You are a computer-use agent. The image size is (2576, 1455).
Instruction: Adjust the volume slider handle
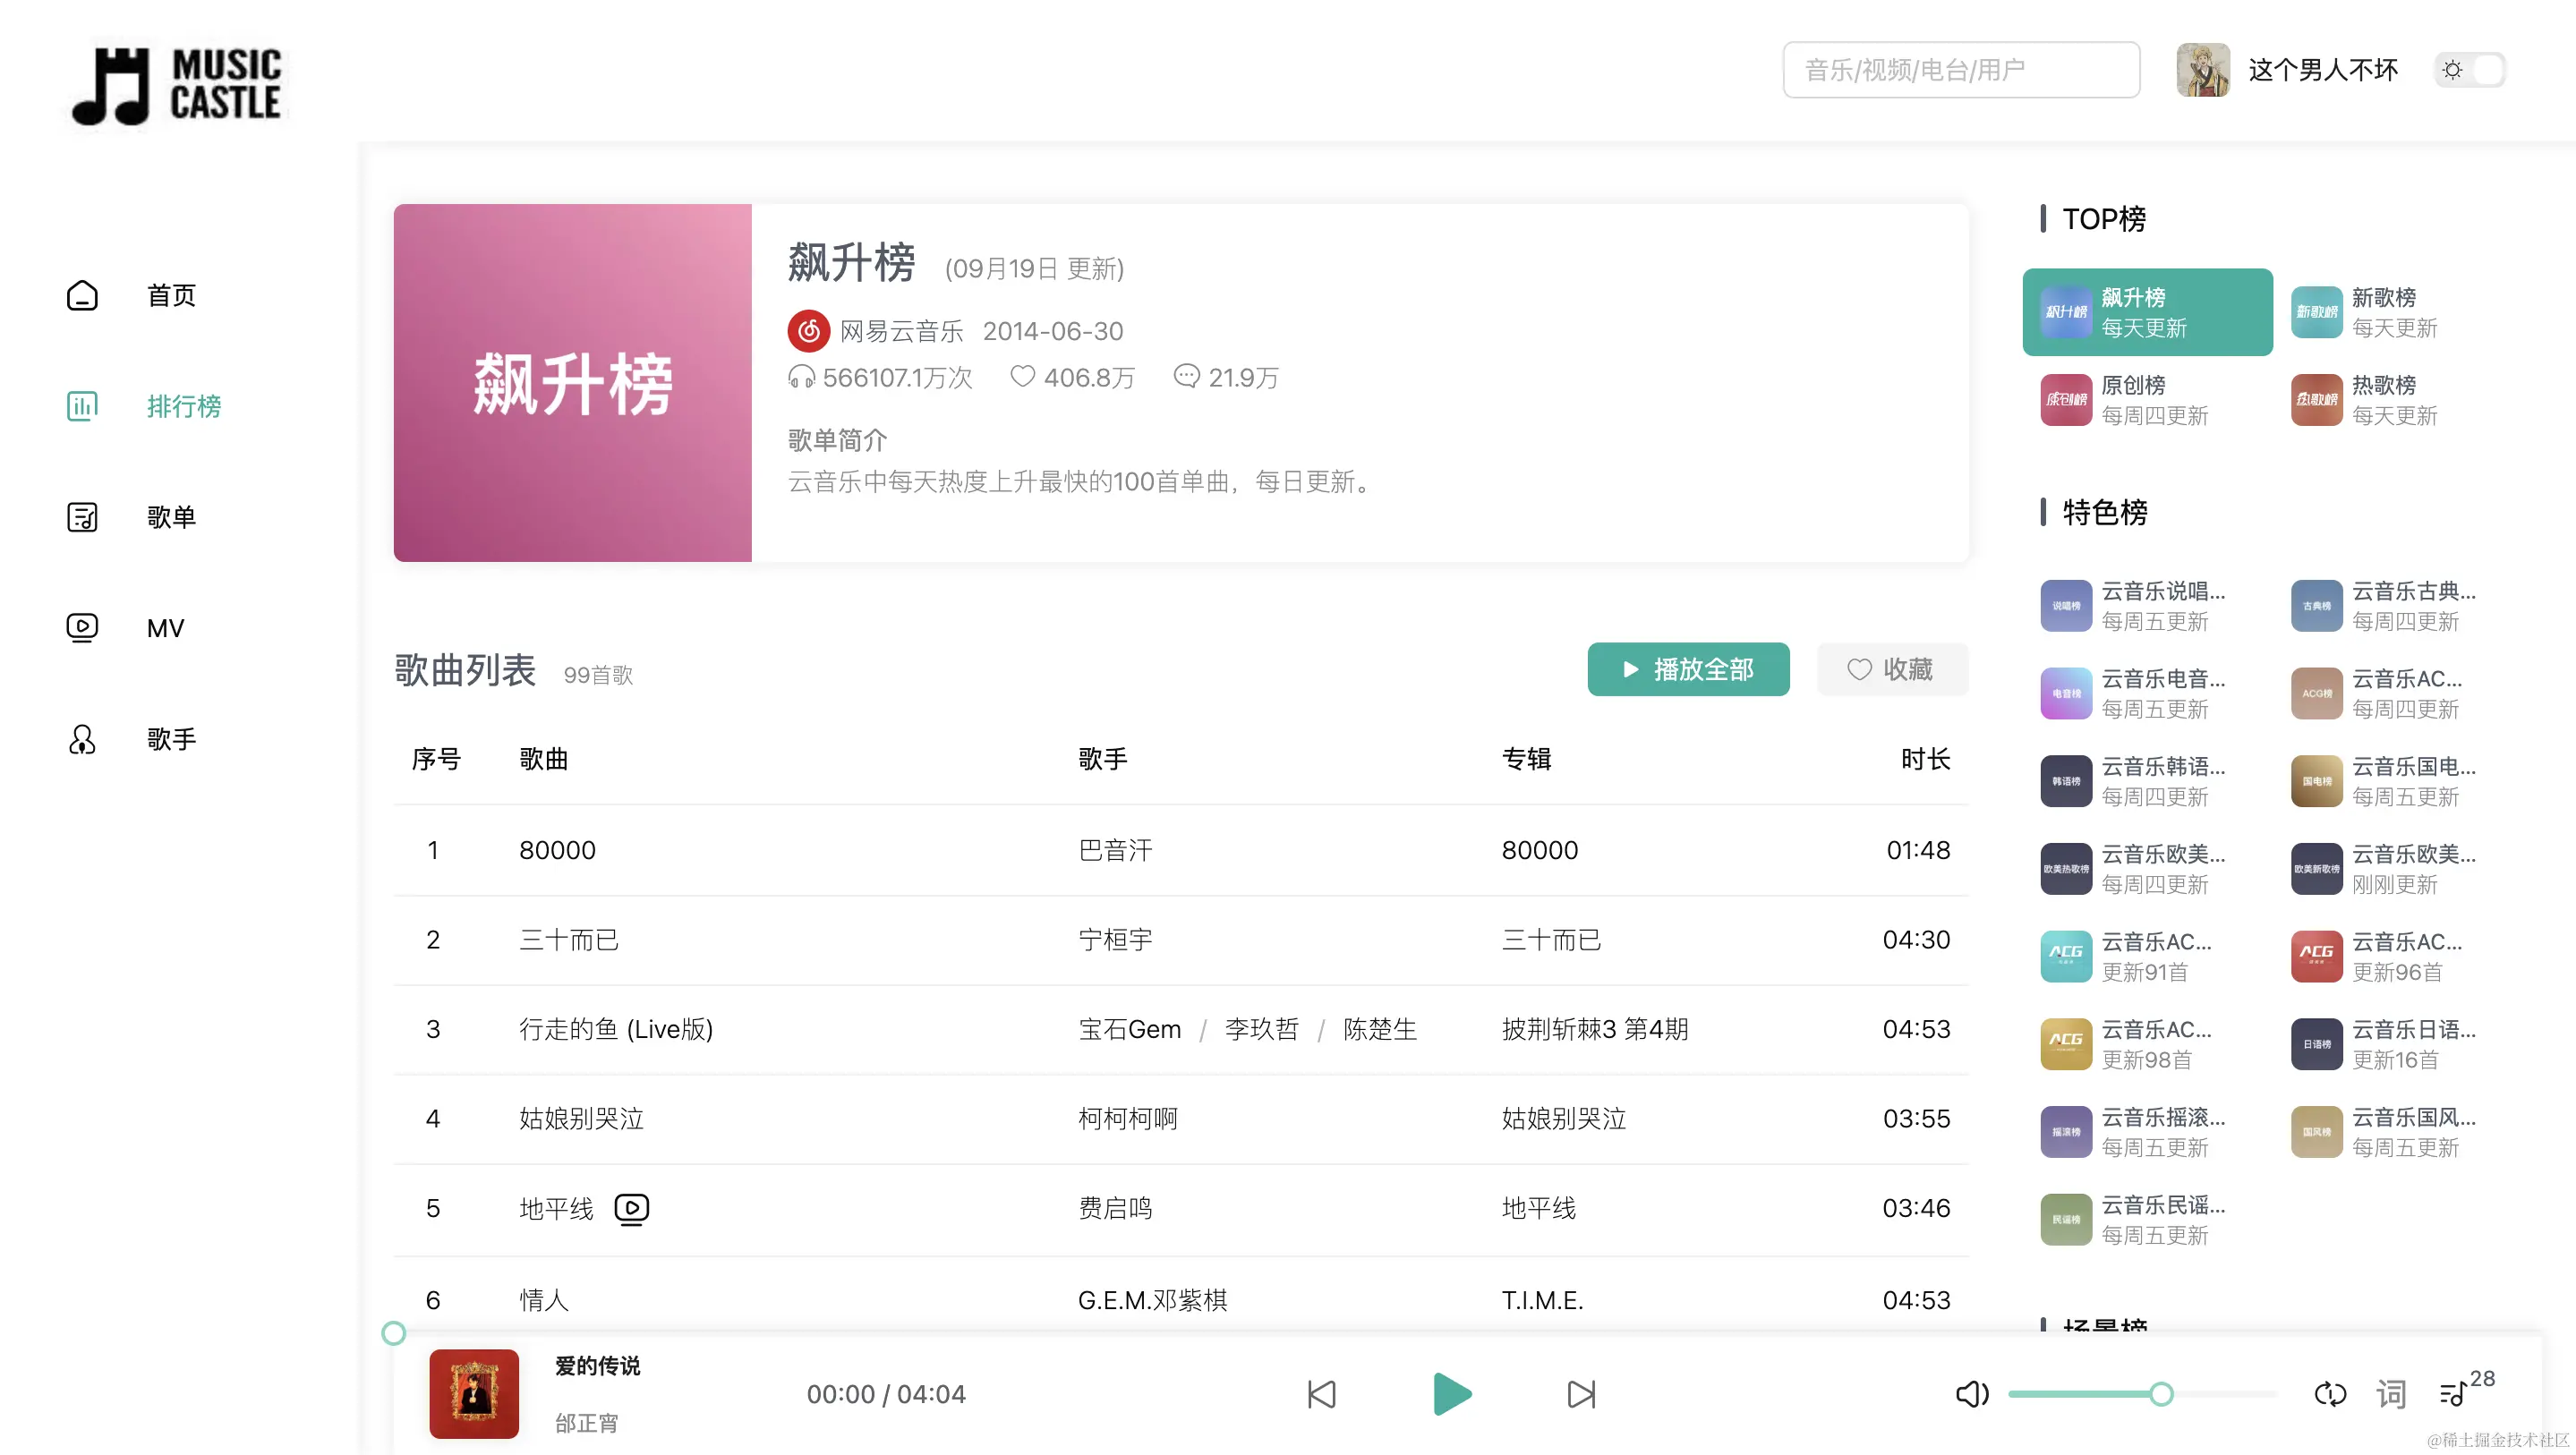(x=2161, y=1394)
